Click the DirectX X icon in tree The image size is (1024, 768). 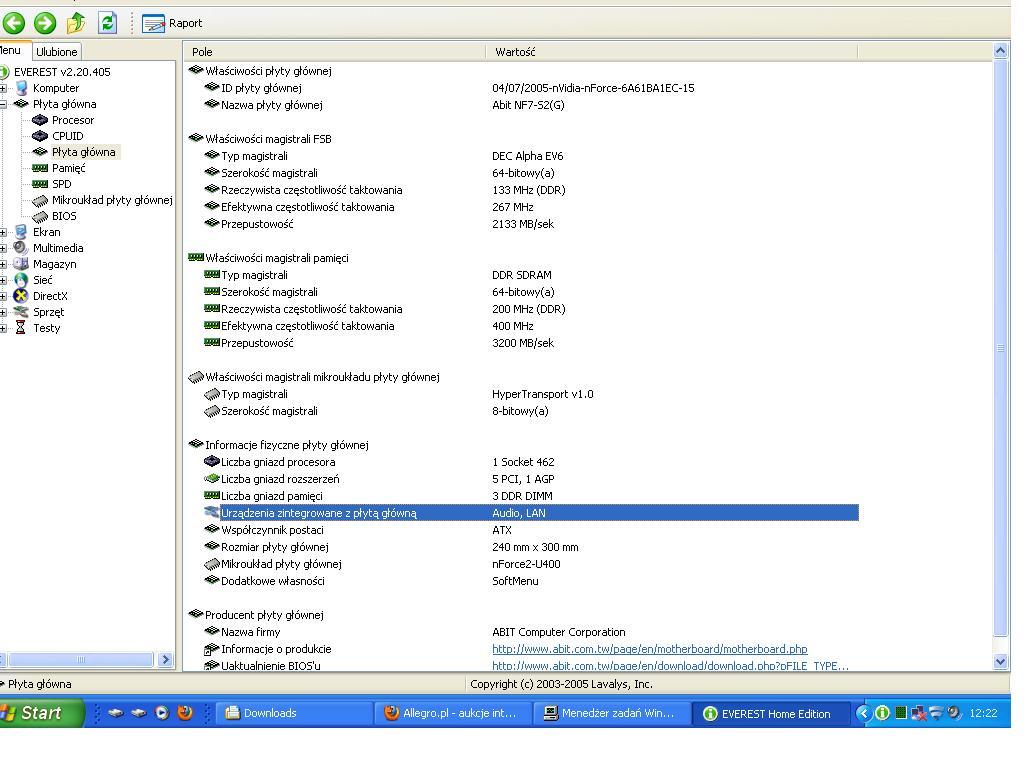coord(22,296)
